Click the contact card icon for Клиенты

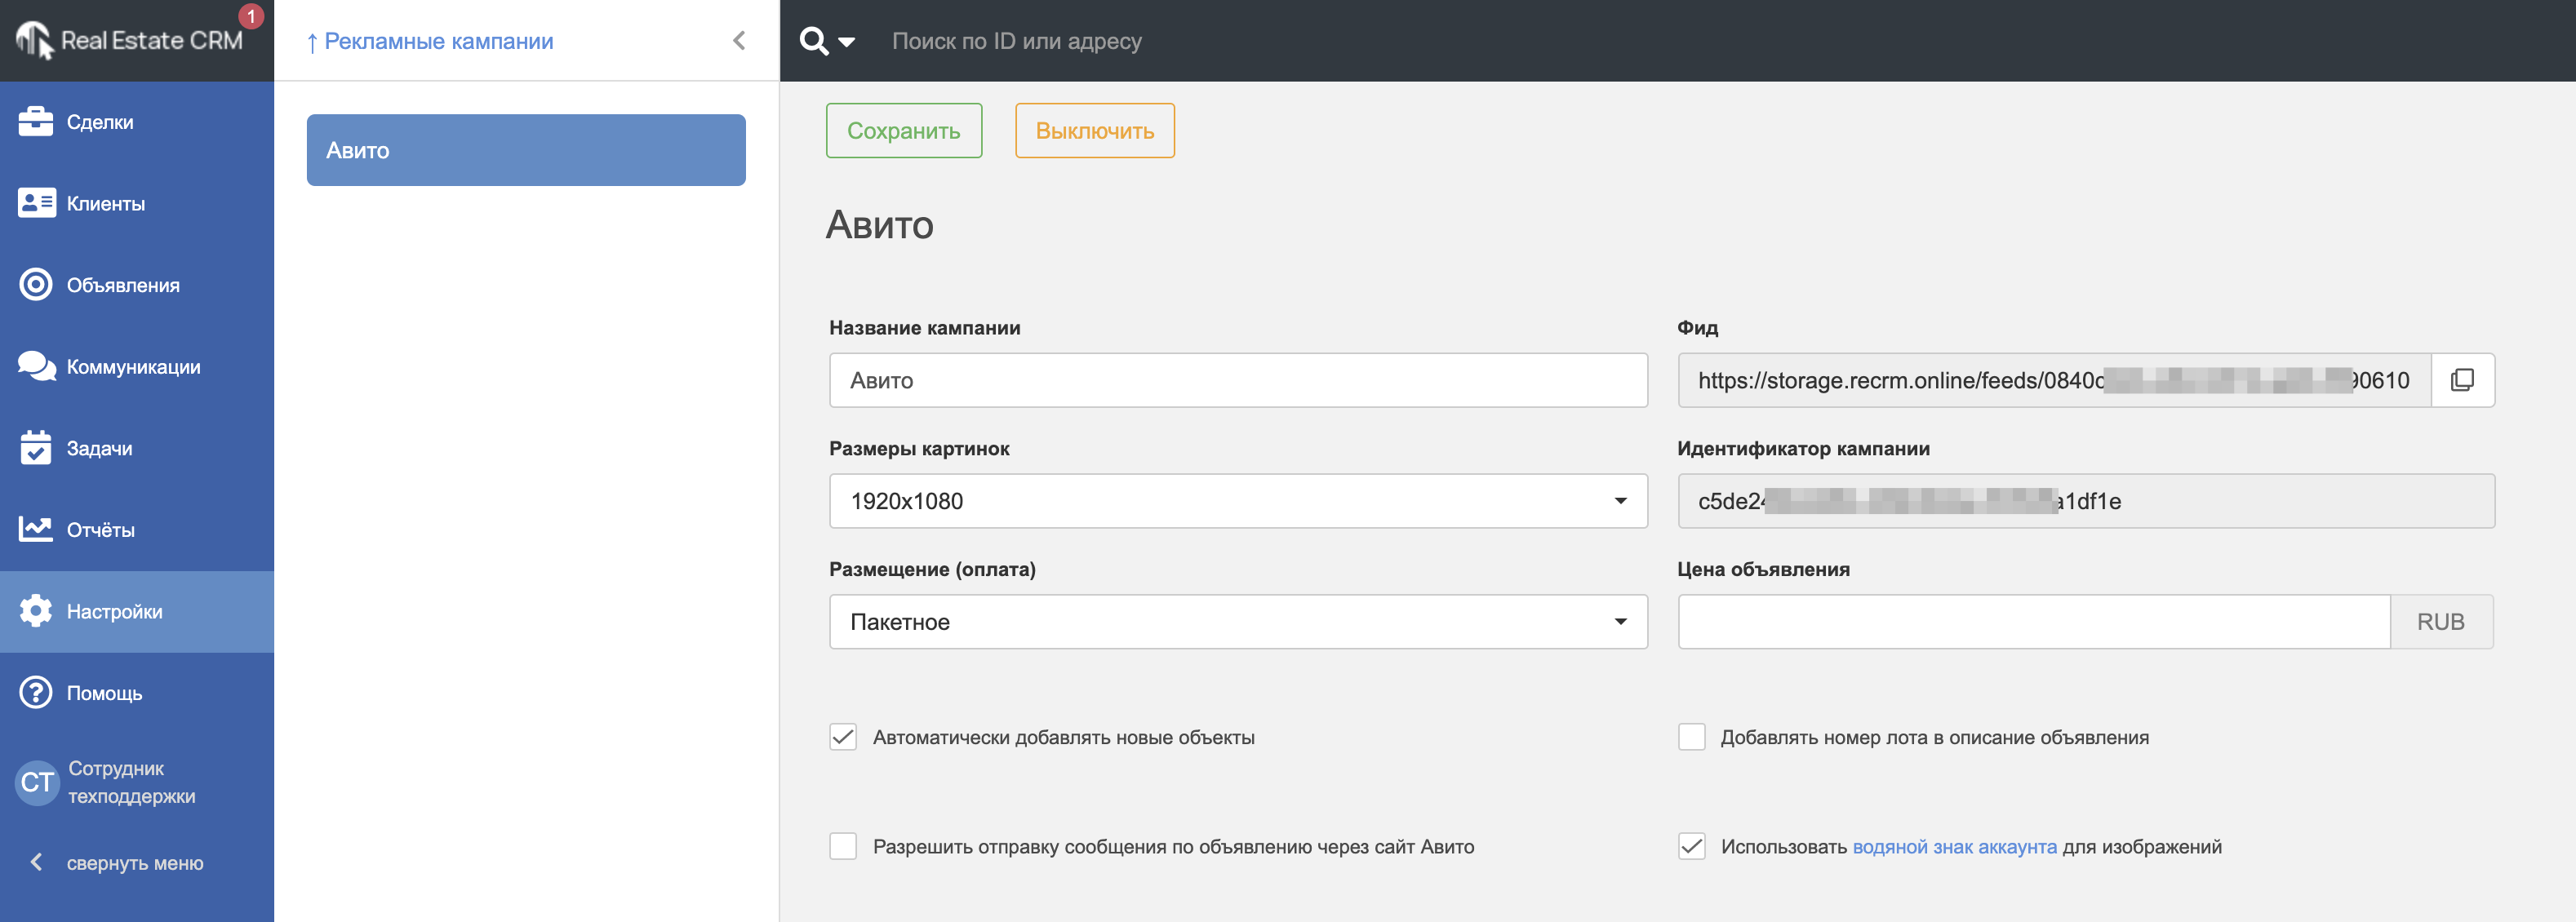pos(37,203)
